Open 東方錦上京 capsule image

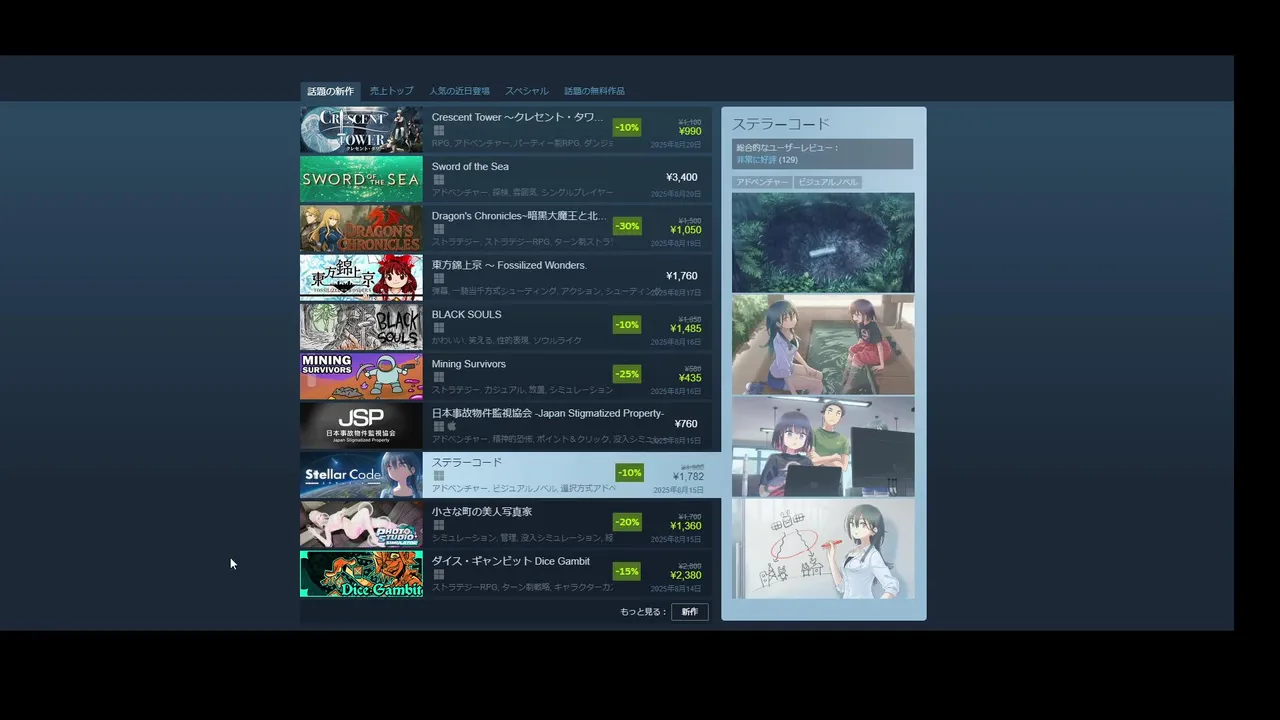(x=361, y=277)
